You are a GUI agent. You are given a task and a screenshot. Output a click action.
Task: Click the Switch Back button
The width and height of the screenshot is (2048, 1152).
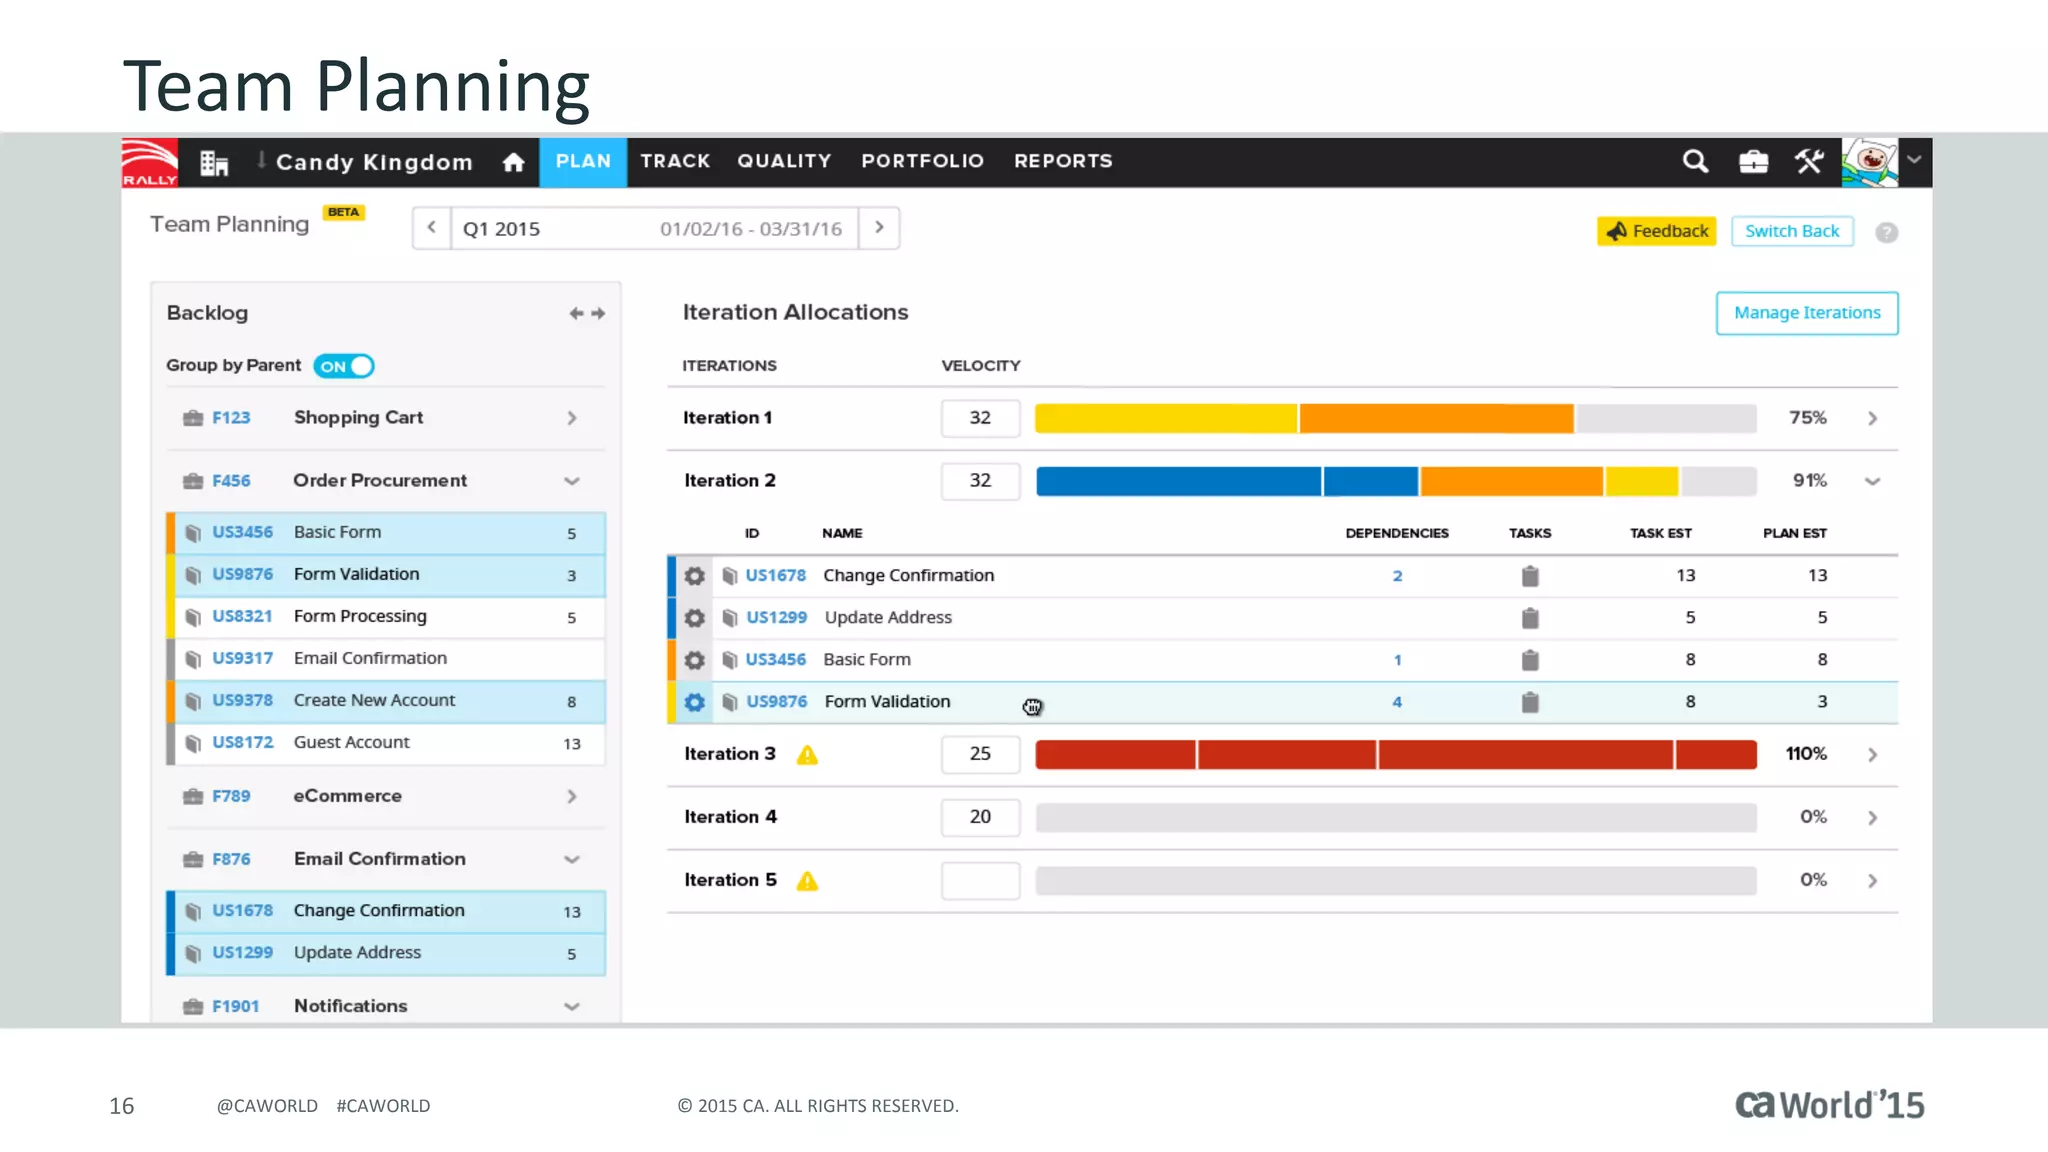point(1791,231)
